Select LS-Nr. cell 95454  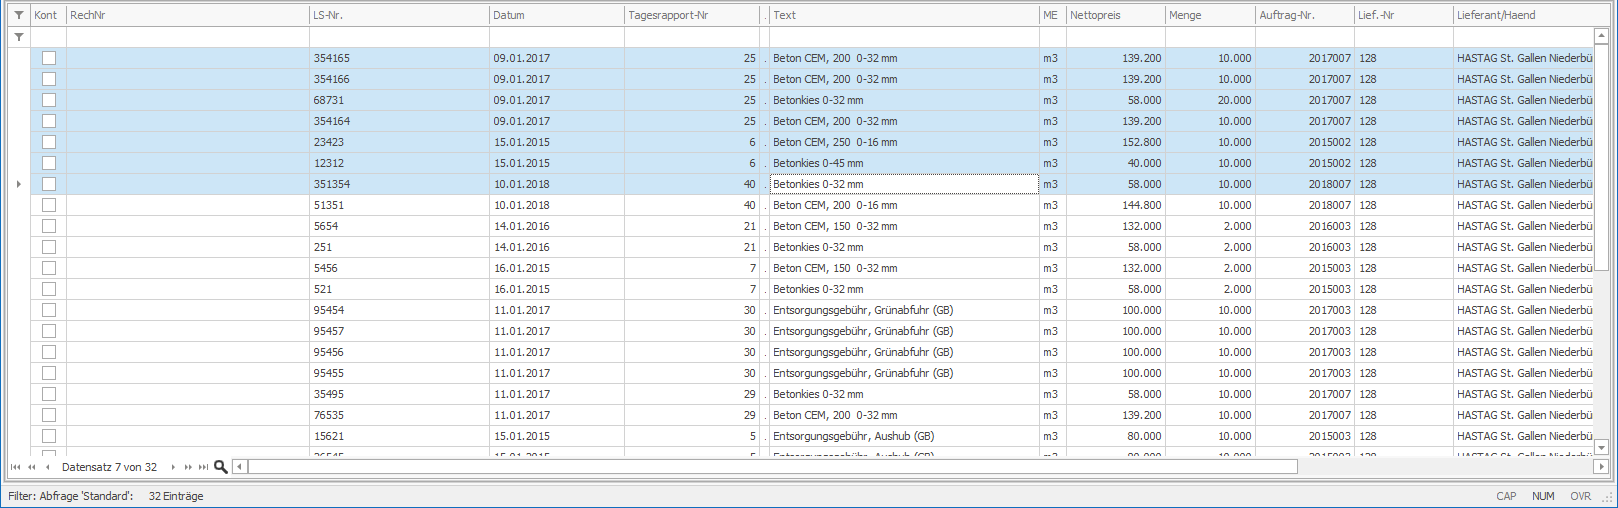[399, 310]
